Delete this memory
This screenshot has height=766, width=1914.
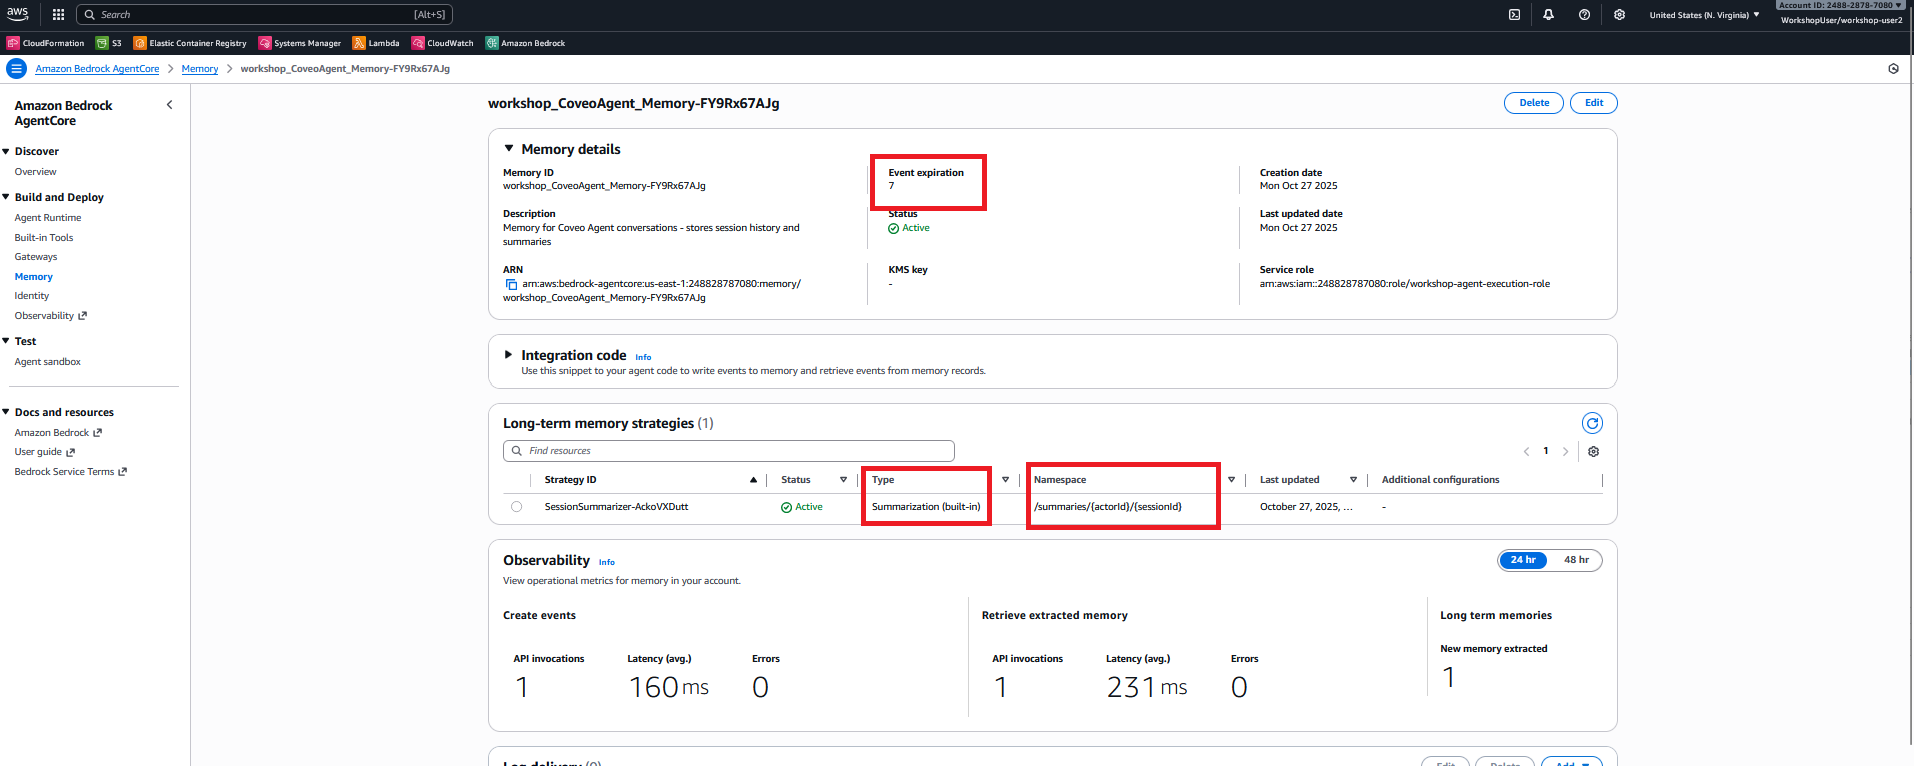[1533, 103]
